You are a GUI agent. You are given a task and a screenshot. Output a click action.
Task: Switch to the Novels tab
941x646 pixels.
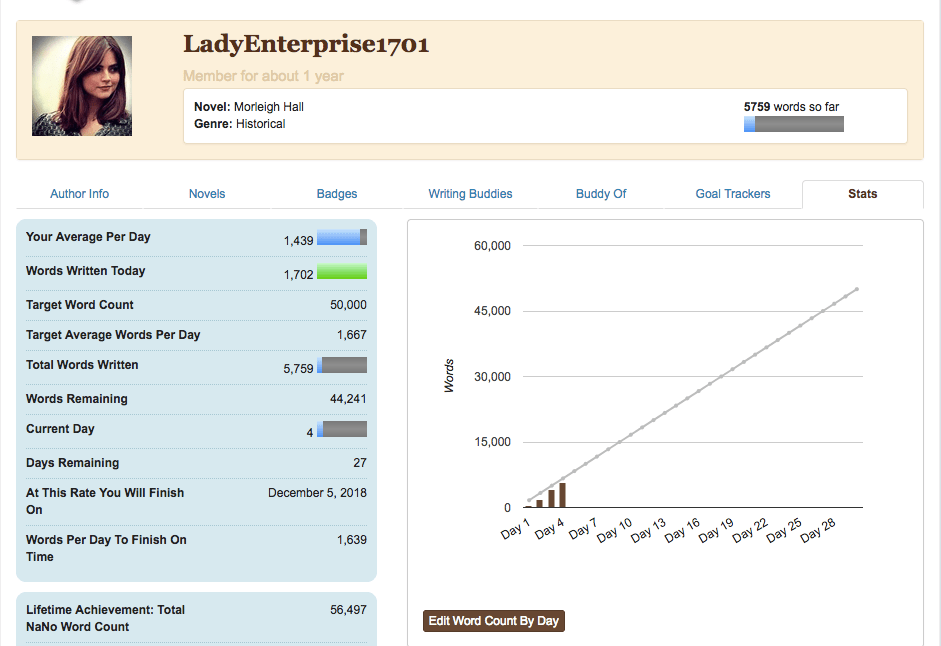207,194
